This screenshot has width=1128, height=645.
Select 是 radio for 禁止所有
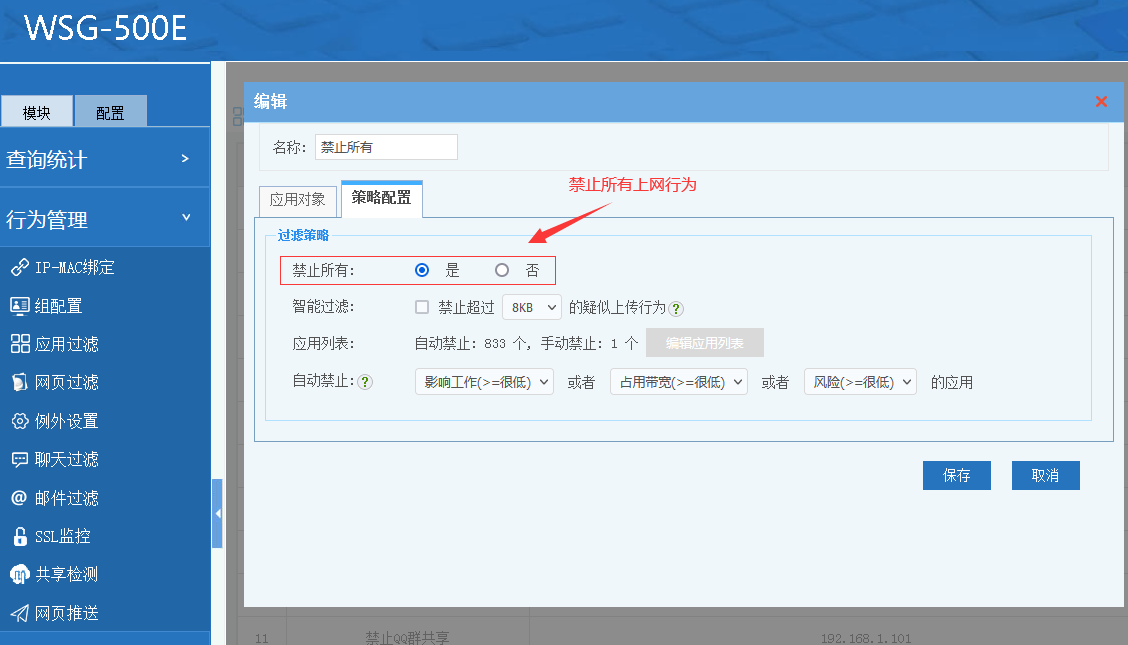[x=422, y=270]
